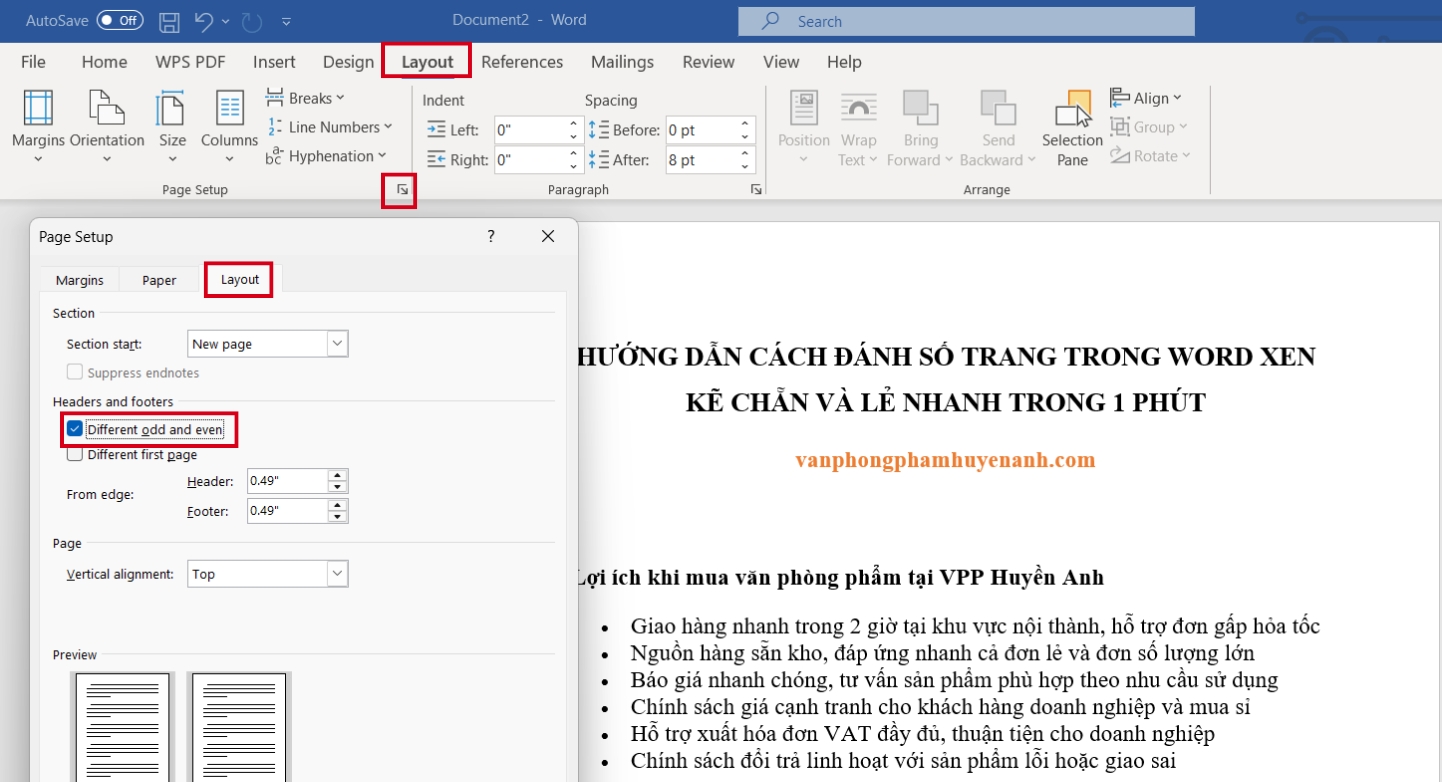The image size is (1442, 782).
Task: Open the Orientation options
Action: coord(107,128)
